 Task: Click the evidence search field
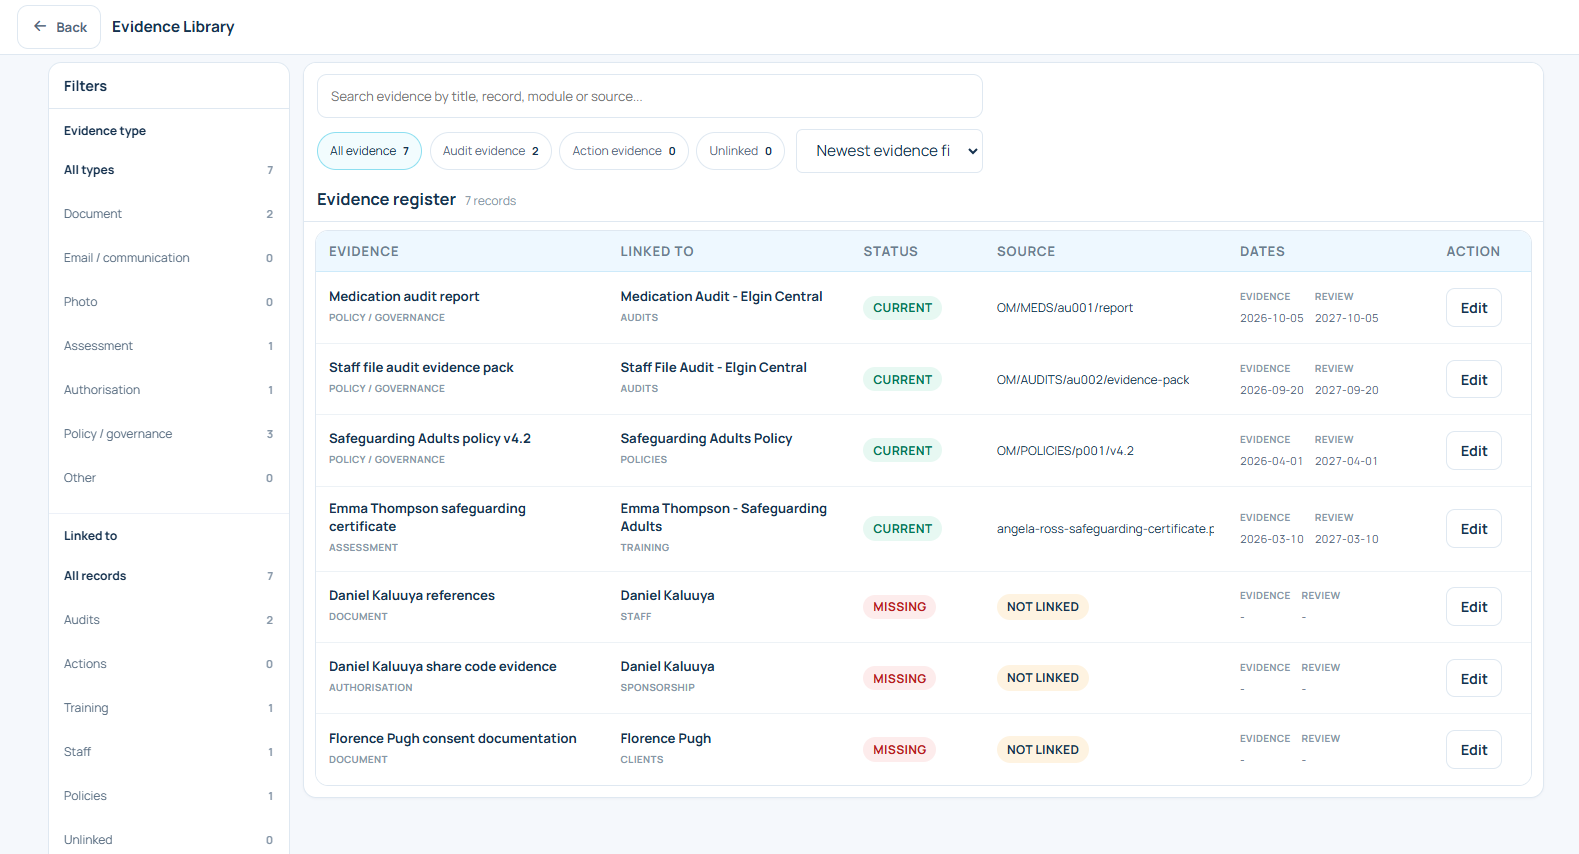pos(649,96)
